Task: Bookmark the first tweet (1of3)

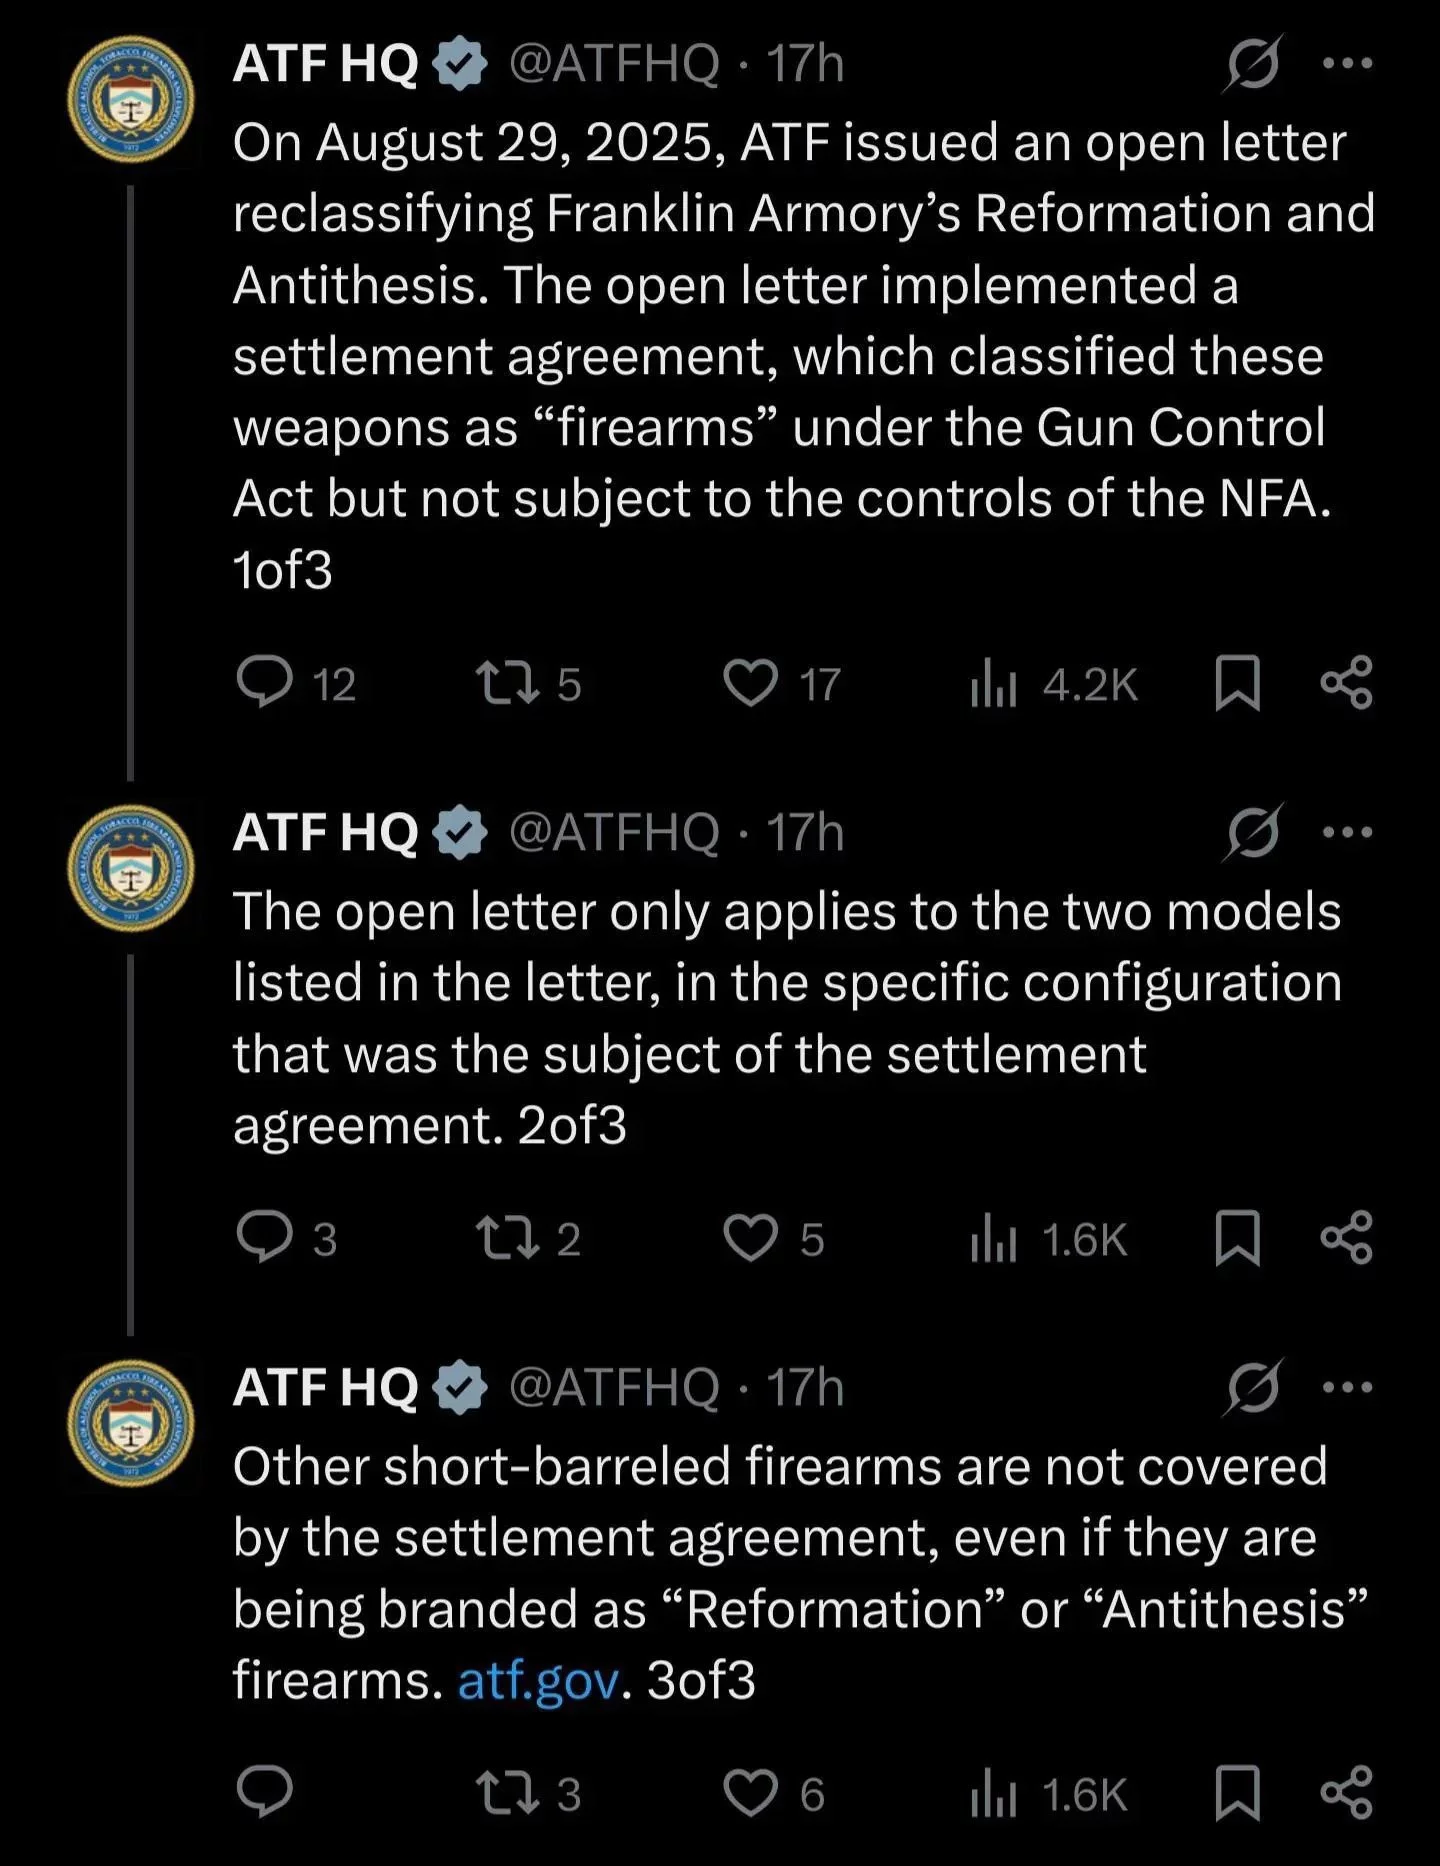Action: (1237, 685)
